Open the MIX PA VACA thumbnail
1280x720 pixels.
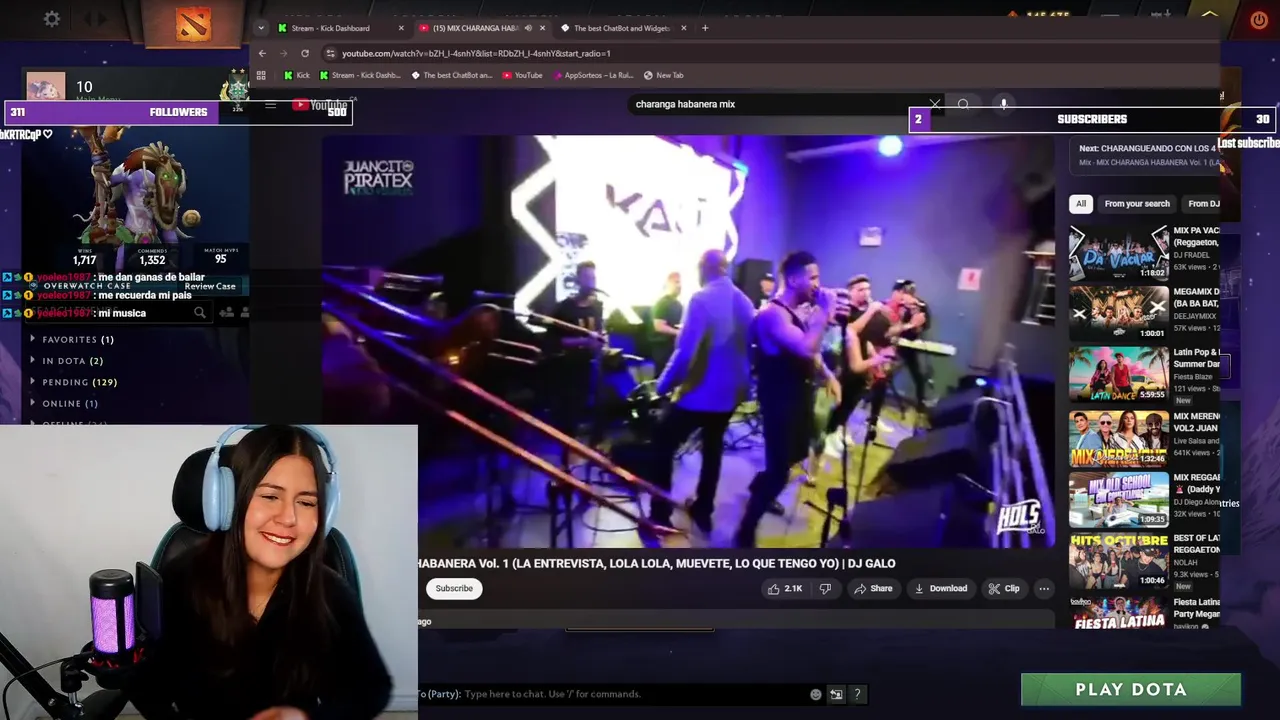pyautogui.click(x=1118, y=252)
